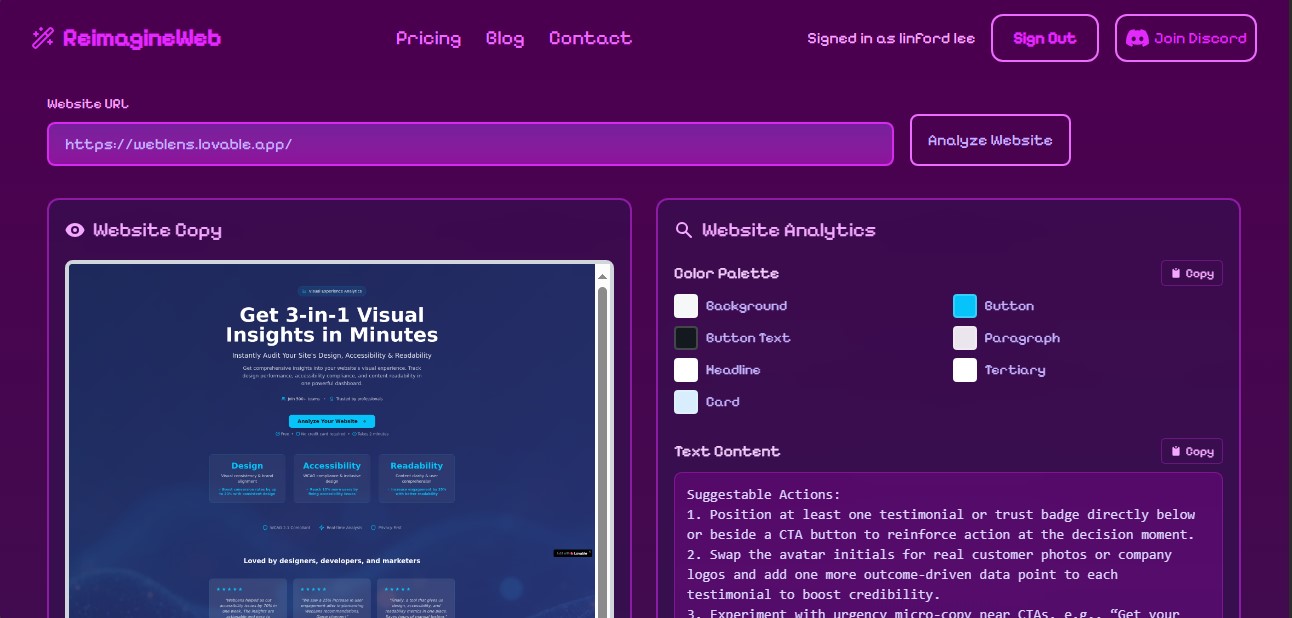Click 'Signed in as linford lee' text
1292x618 pixels.
(x=891, y=38)
